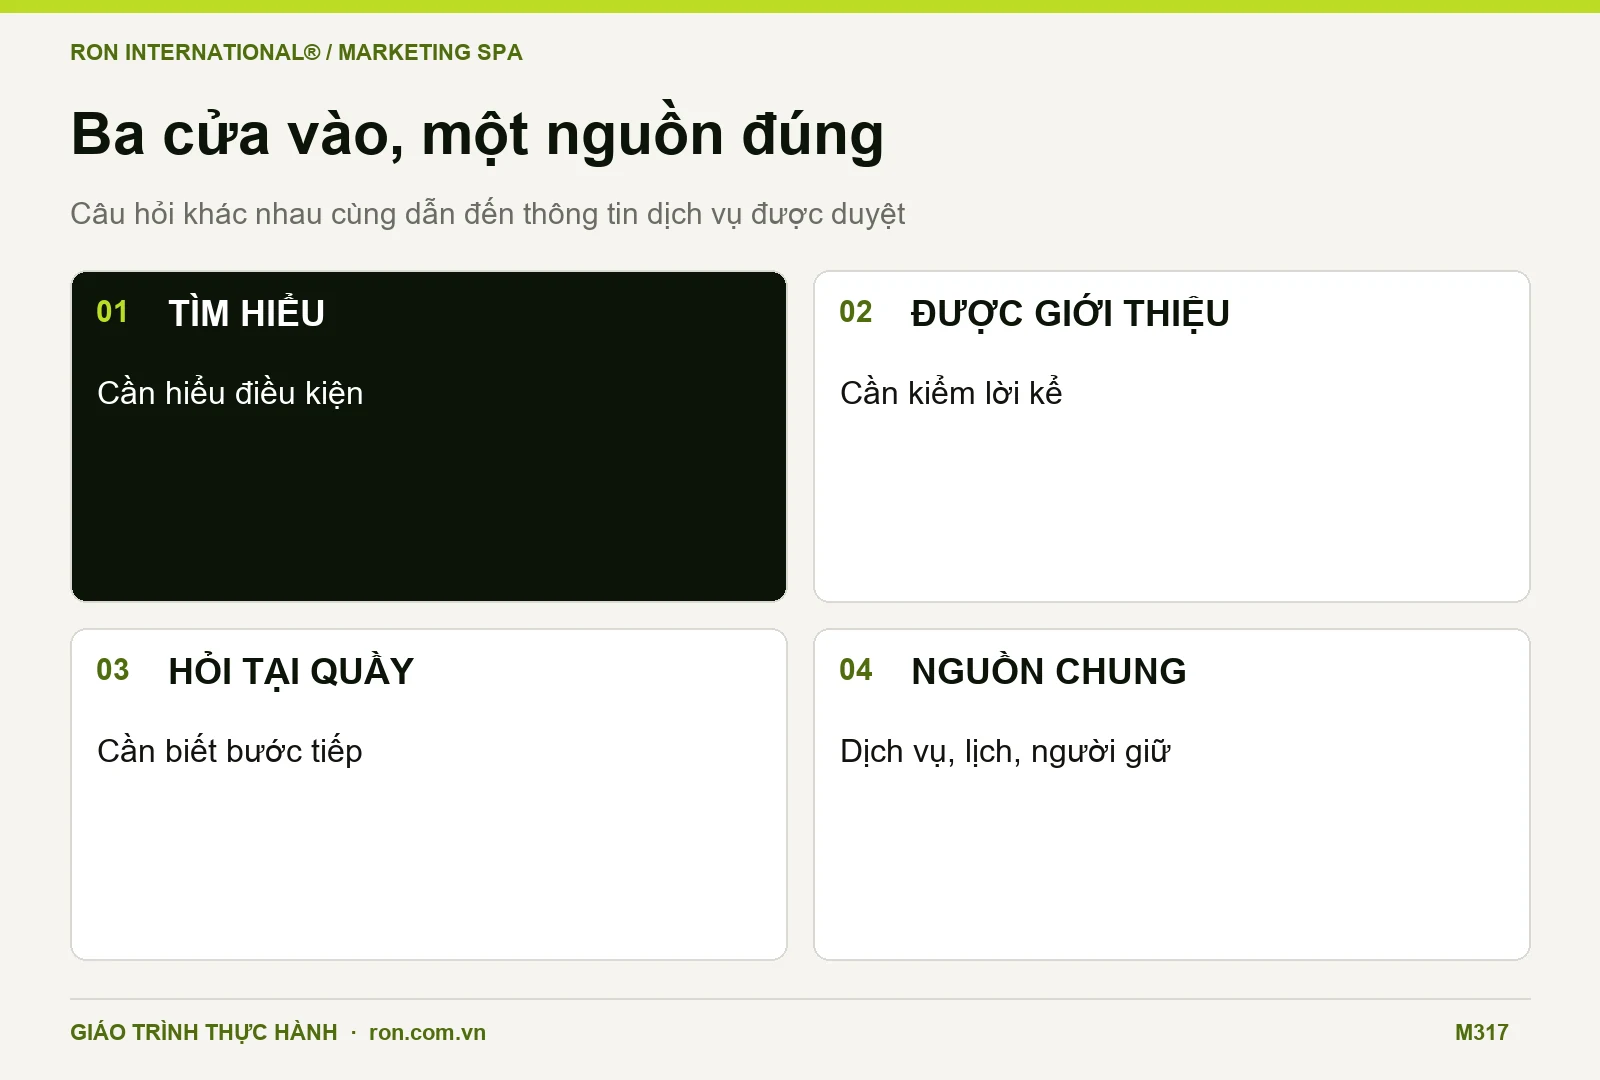Image resolution: width=1600 pixels, height=1080 pixels.
Task: Open the ron.com.vn footer link
Action: point(427,1033)
